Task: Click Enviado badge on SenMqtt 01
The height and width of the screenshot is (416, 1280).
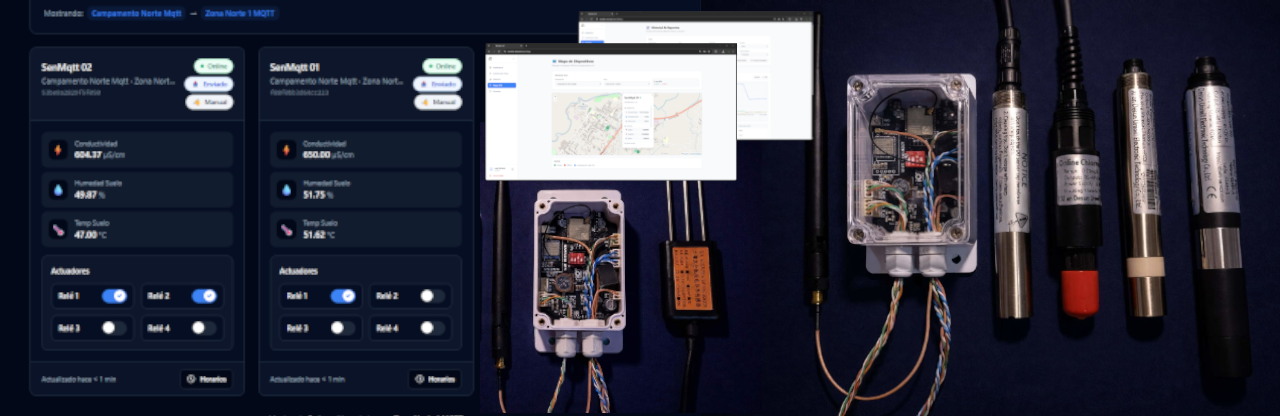Action: (x=438, y=84)
